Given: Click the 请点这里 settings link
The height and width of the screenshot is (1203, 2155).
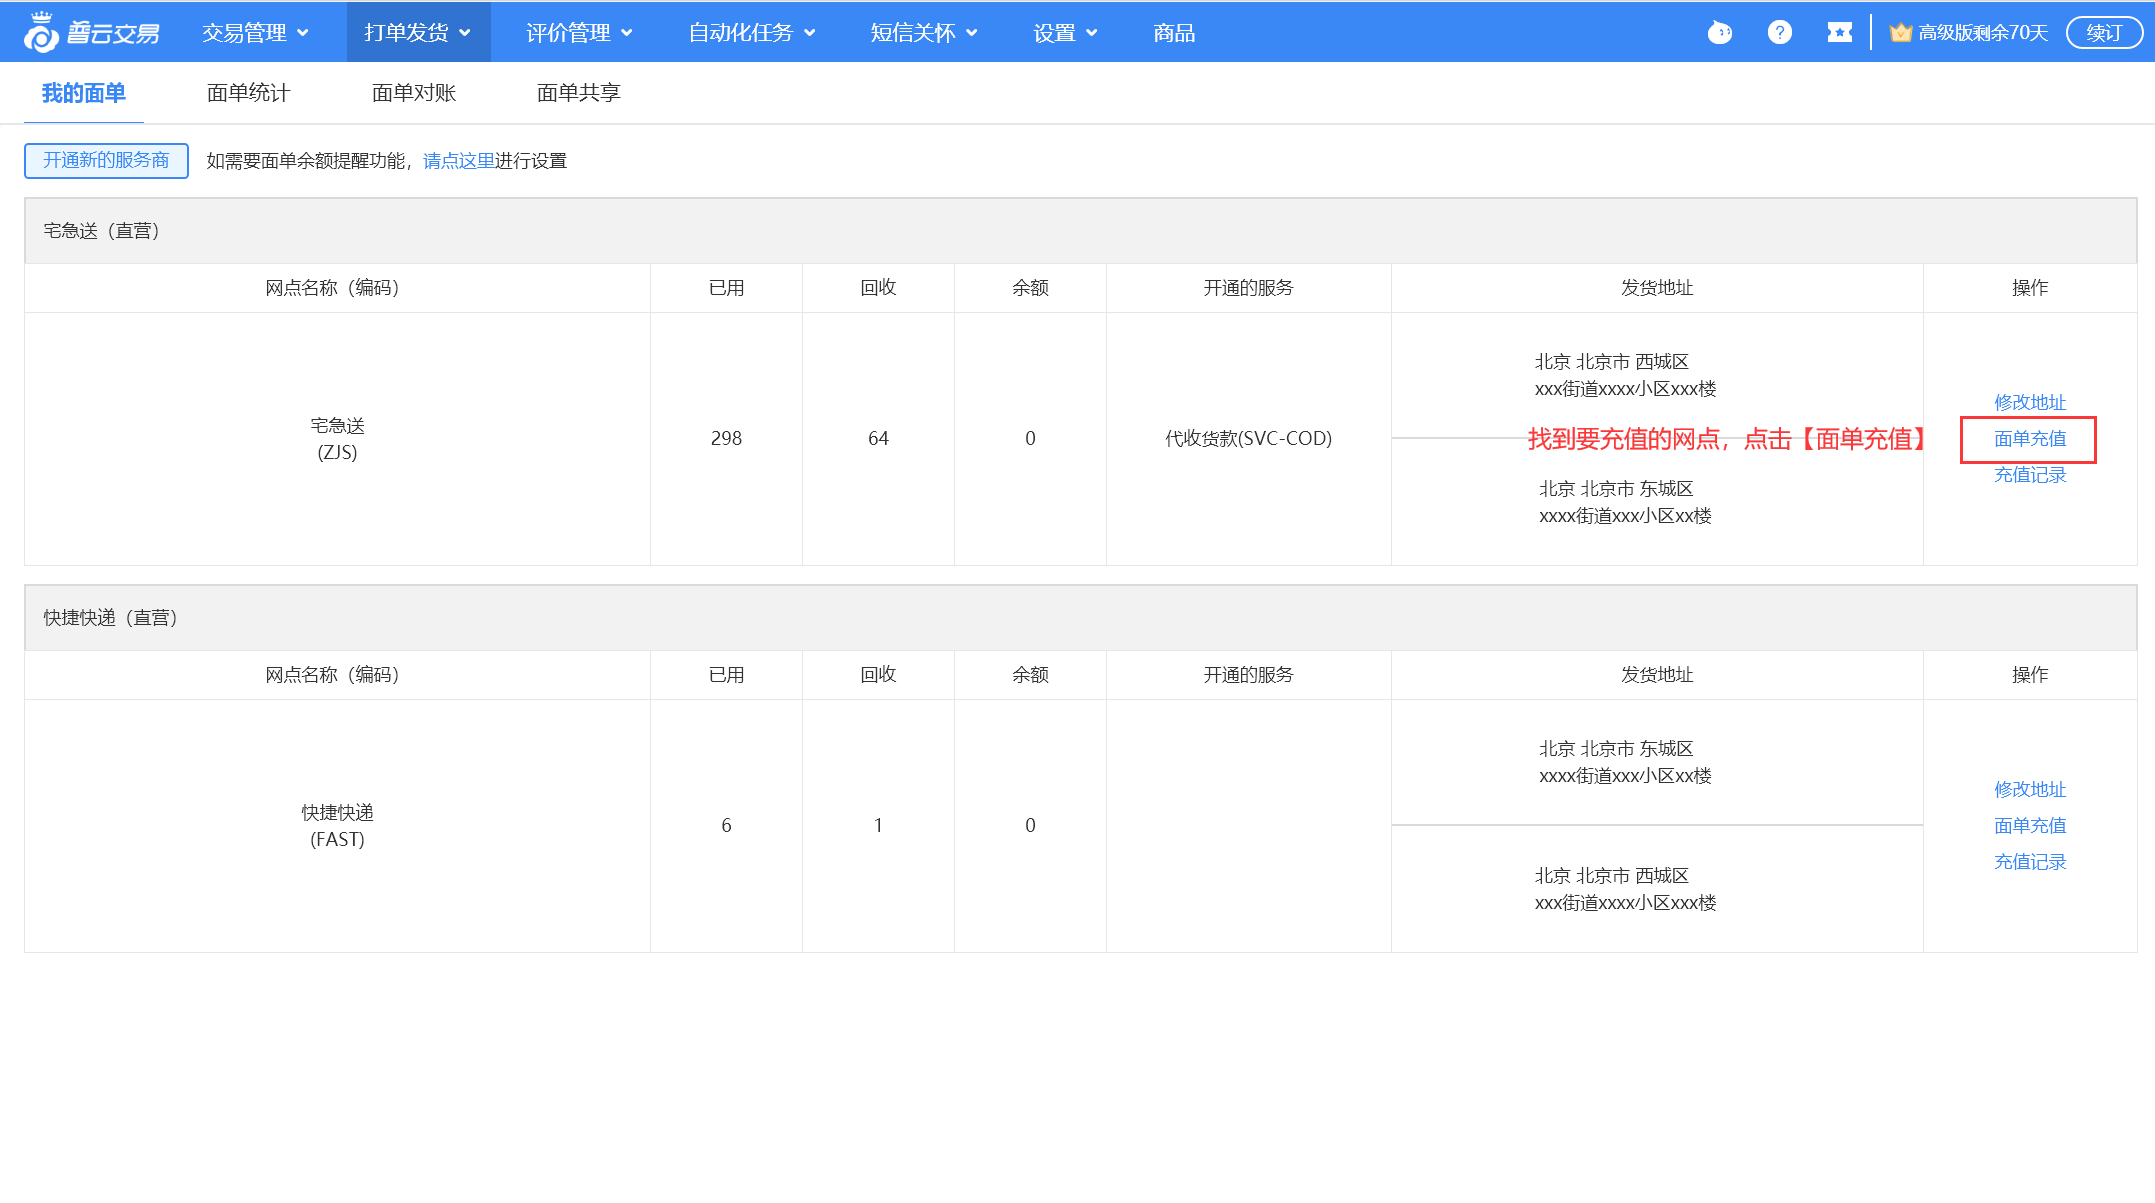Looking at the screenshot, I should pyautogui.click(x=459, y=161).
